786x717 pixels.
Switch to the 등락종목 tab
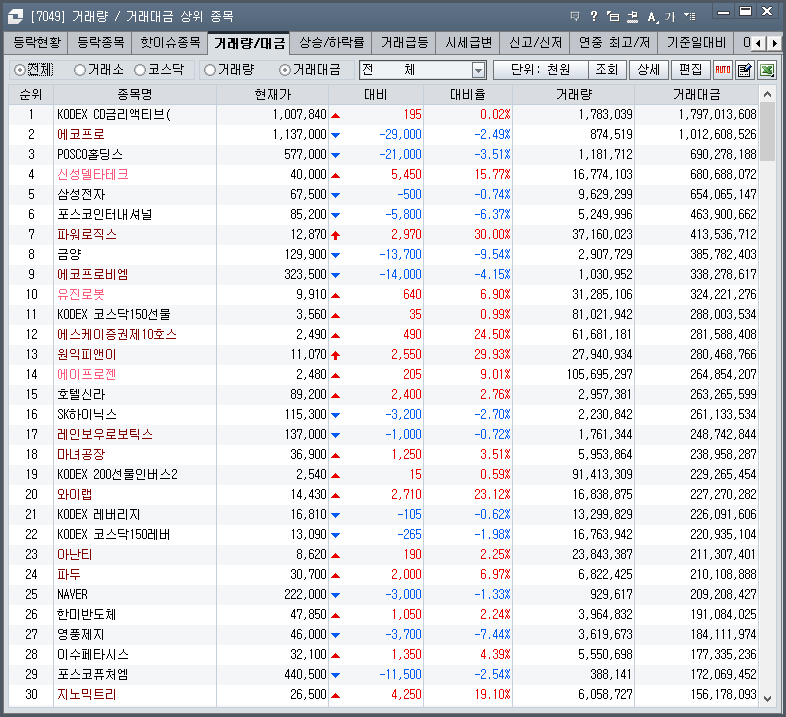point(100,43)
